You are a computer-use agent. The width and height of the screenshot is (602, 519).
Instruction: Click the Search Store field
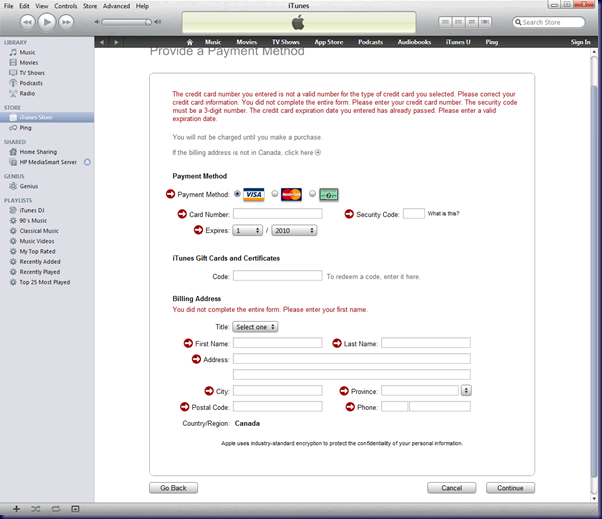coord(549,22)
